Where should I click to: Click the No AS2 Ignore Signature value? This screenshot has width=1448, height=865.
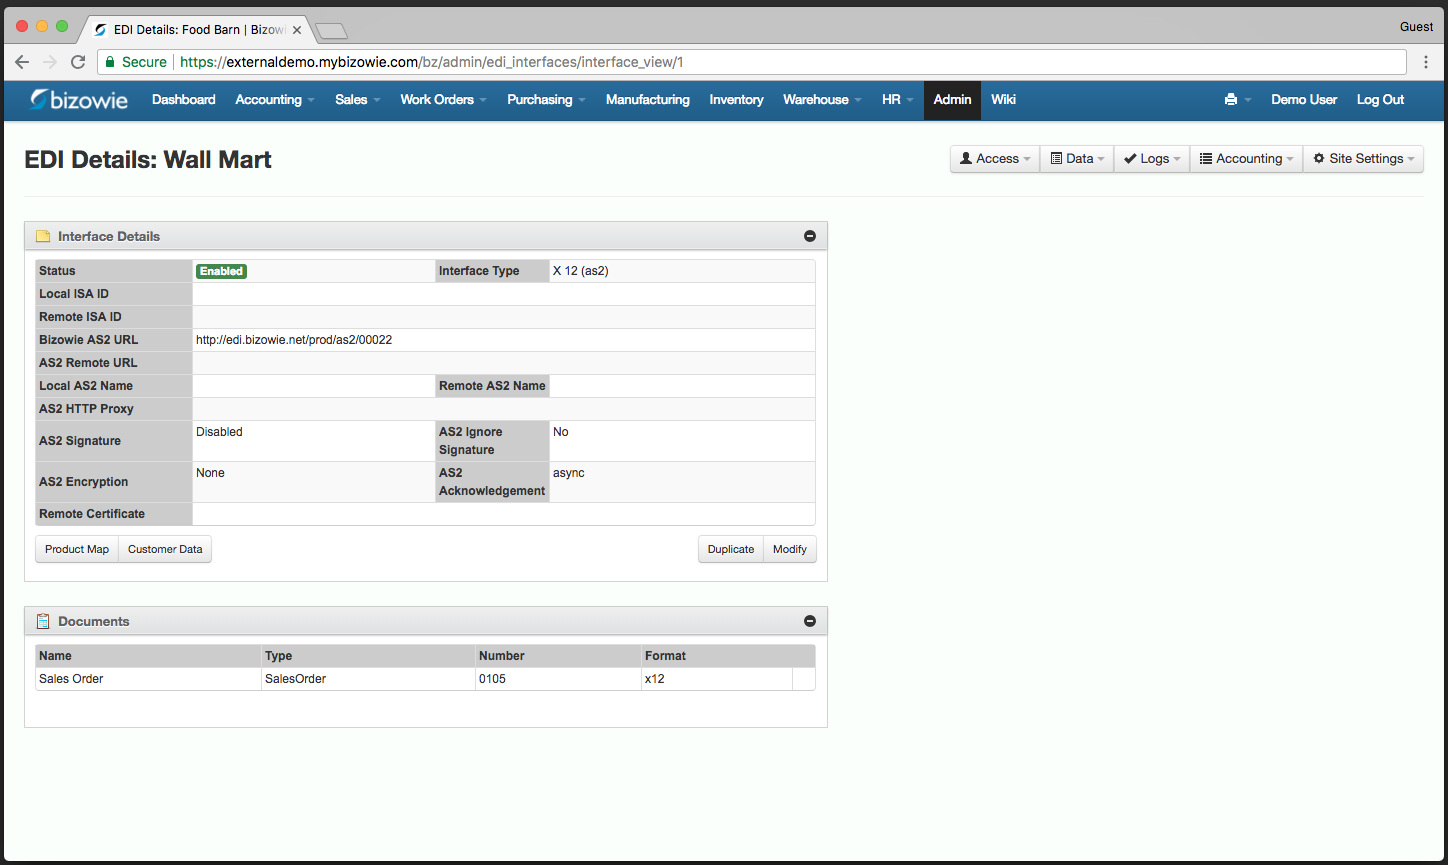560,432
